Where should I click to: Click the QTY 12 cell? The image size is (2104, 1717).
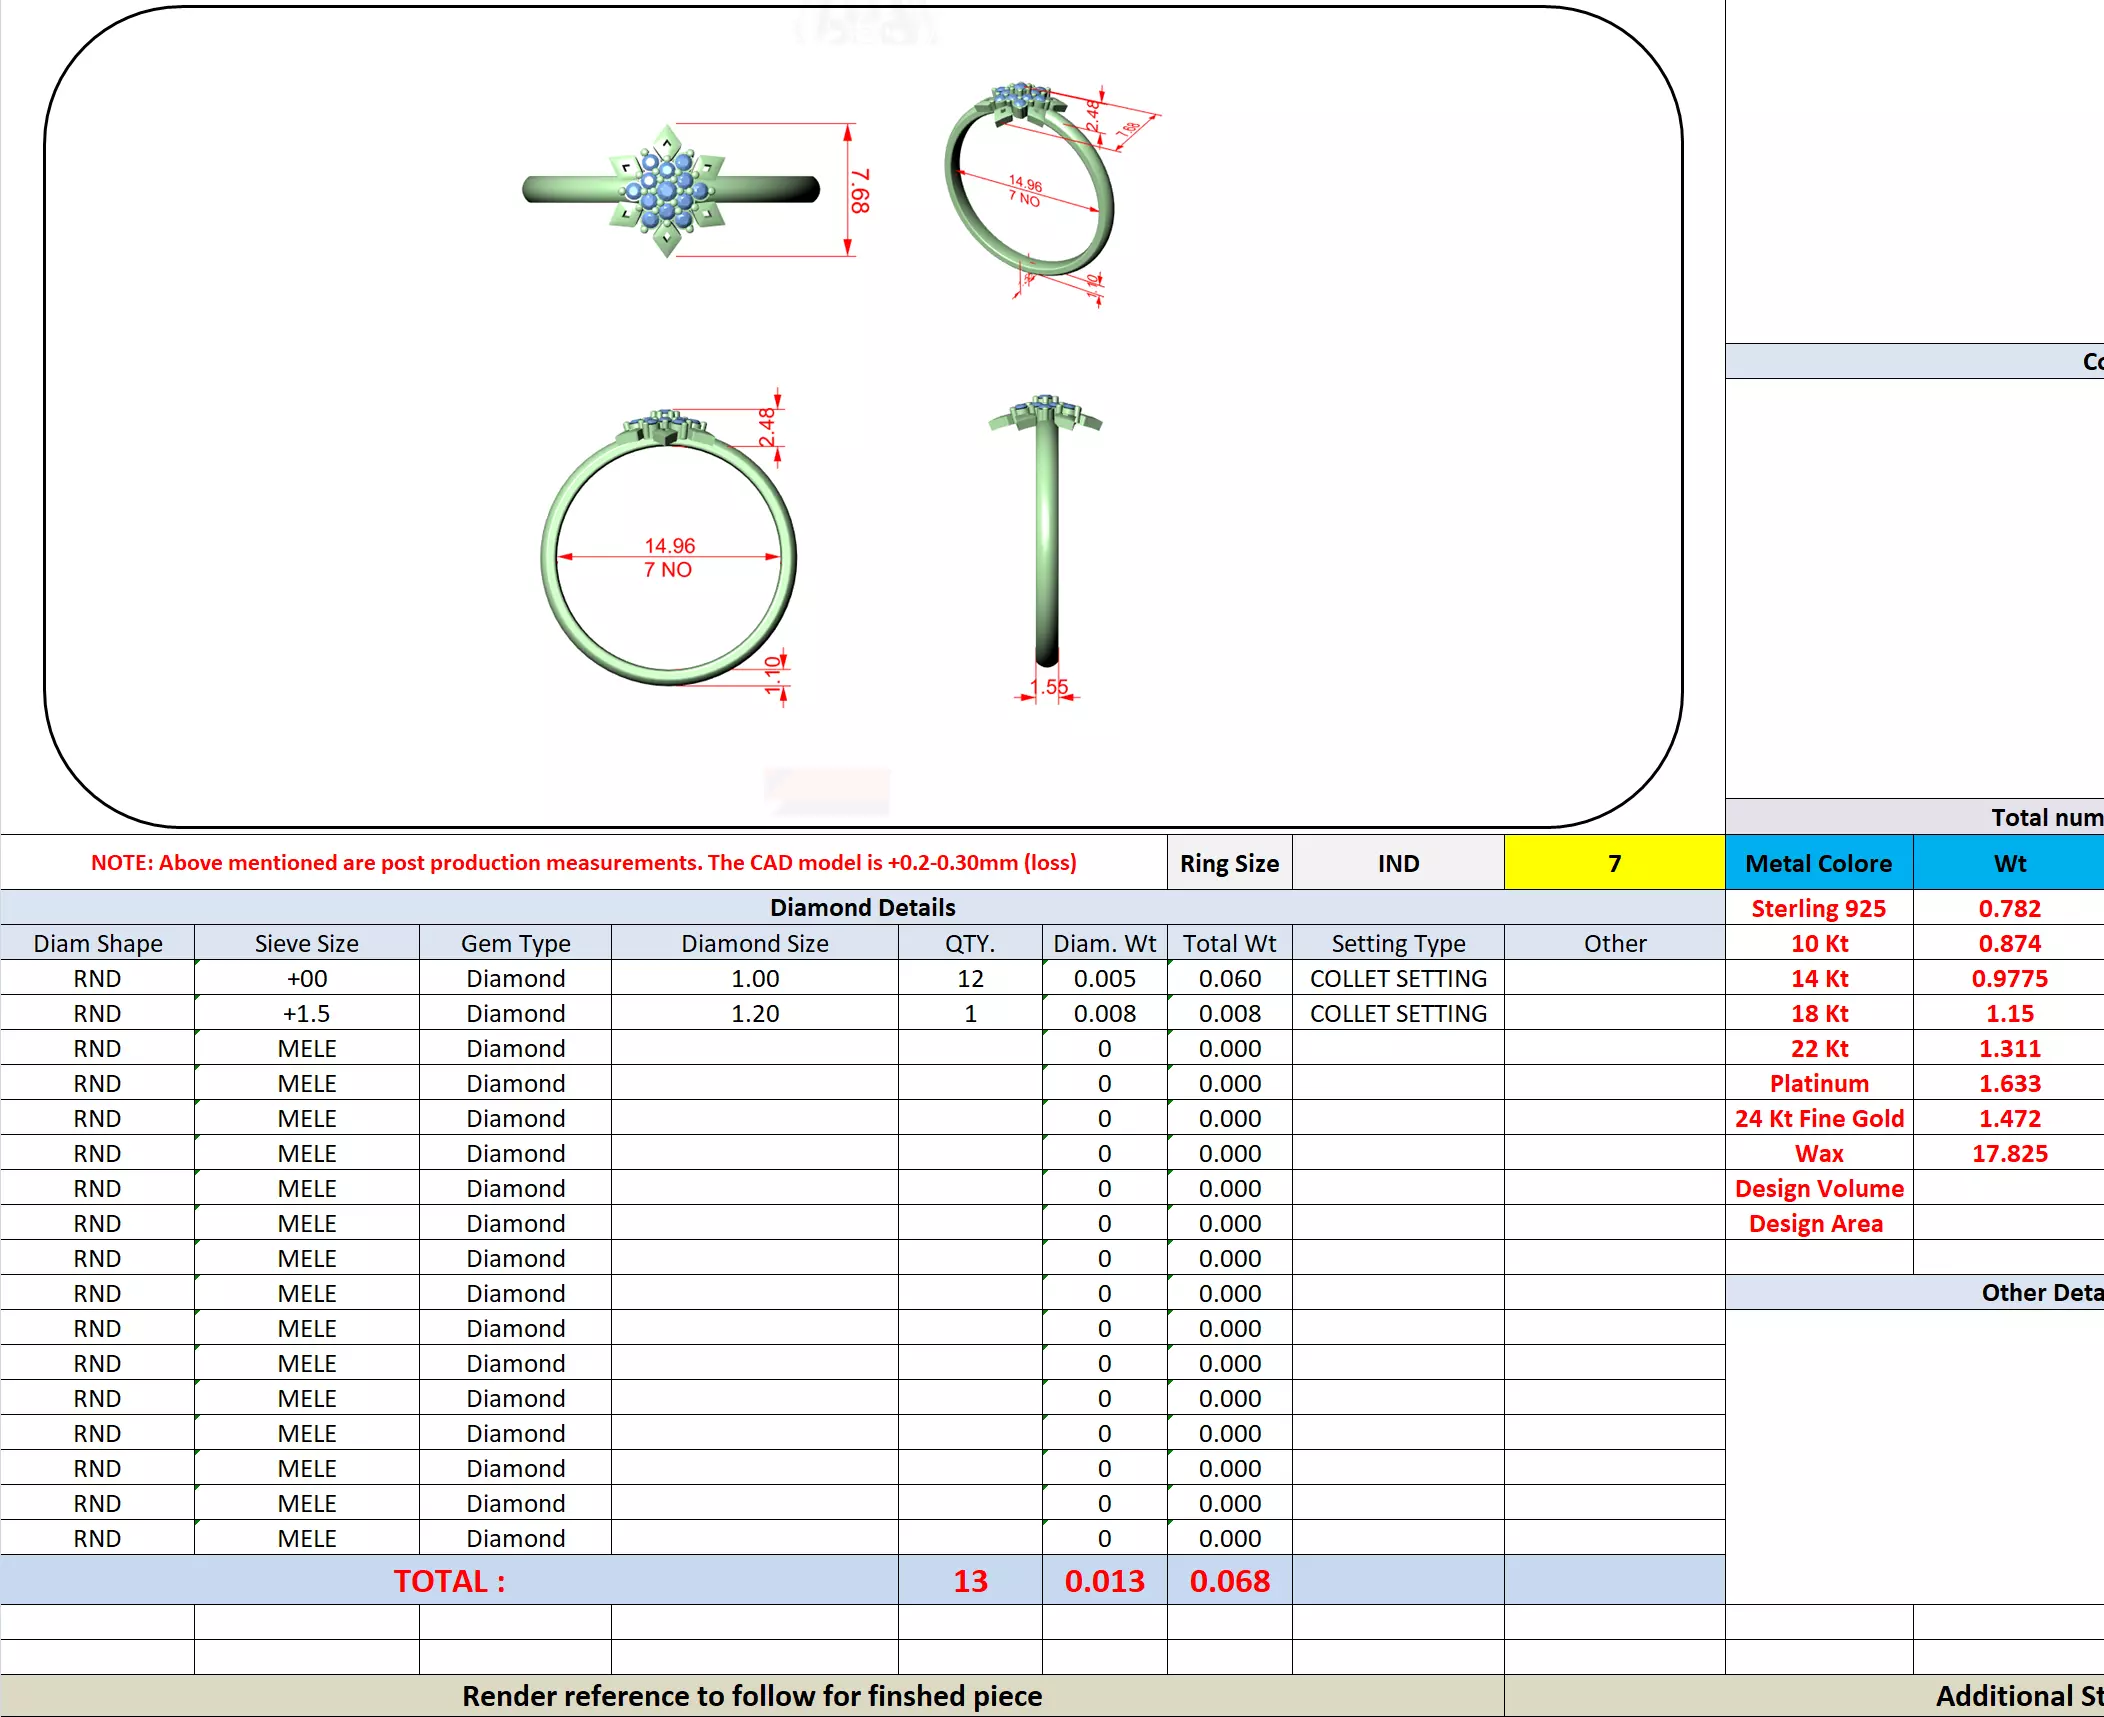969,978
